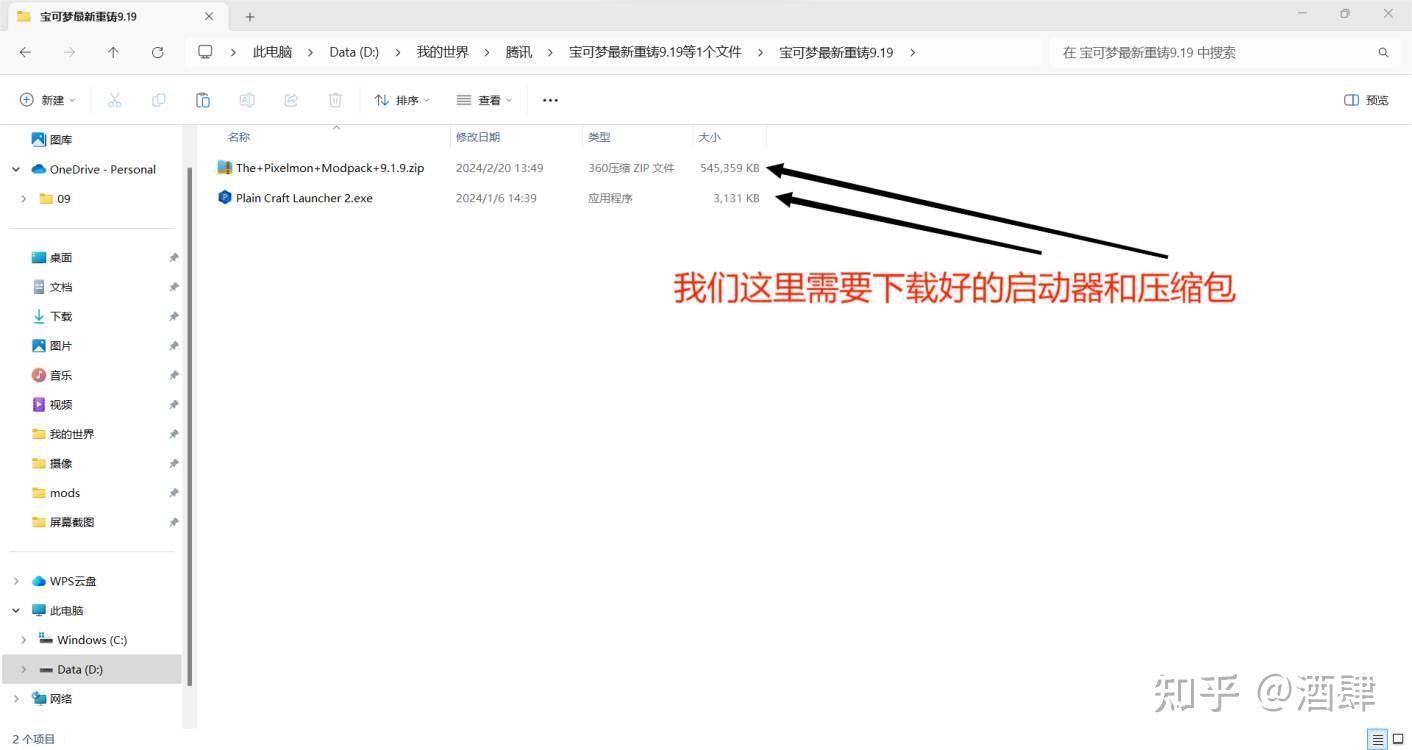Switch to details view layout
This screenshot has width=1412, height=750.
(x=1378, y=740)
